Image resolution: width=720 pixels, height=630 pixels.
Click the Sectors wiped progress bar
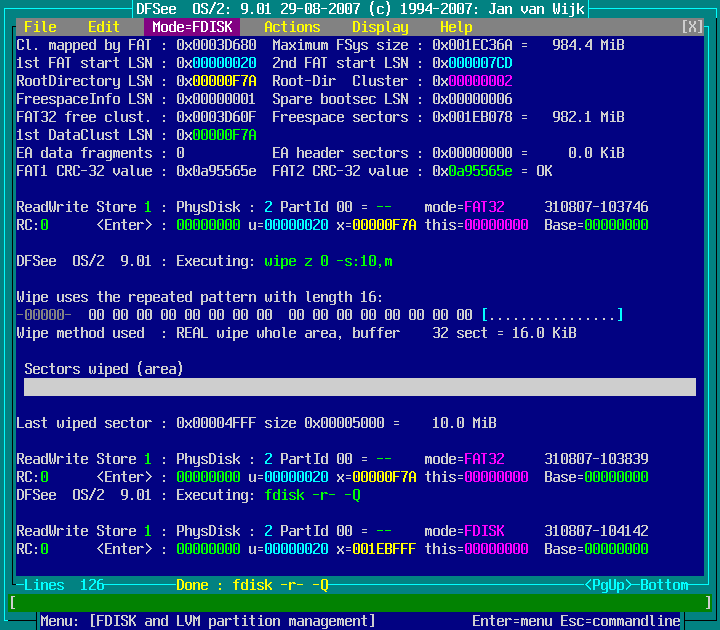[360, 387]
